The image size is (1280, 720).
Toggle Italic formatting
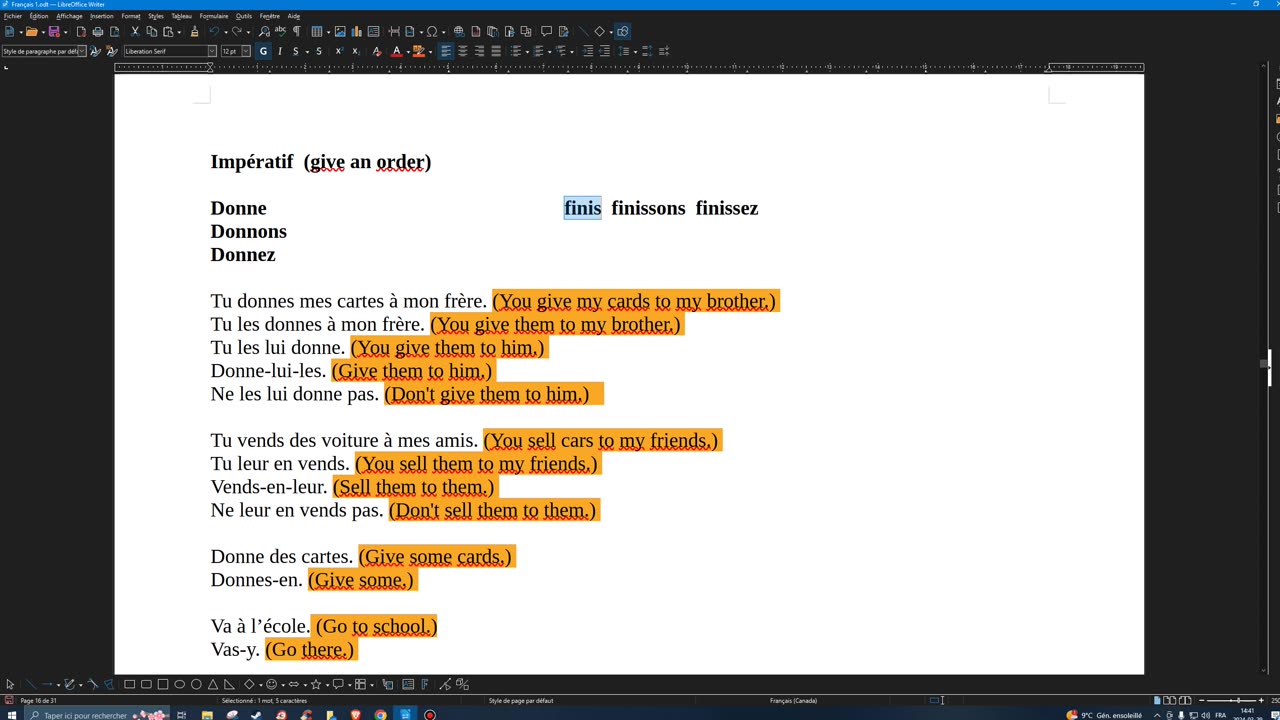pos(279,51)
